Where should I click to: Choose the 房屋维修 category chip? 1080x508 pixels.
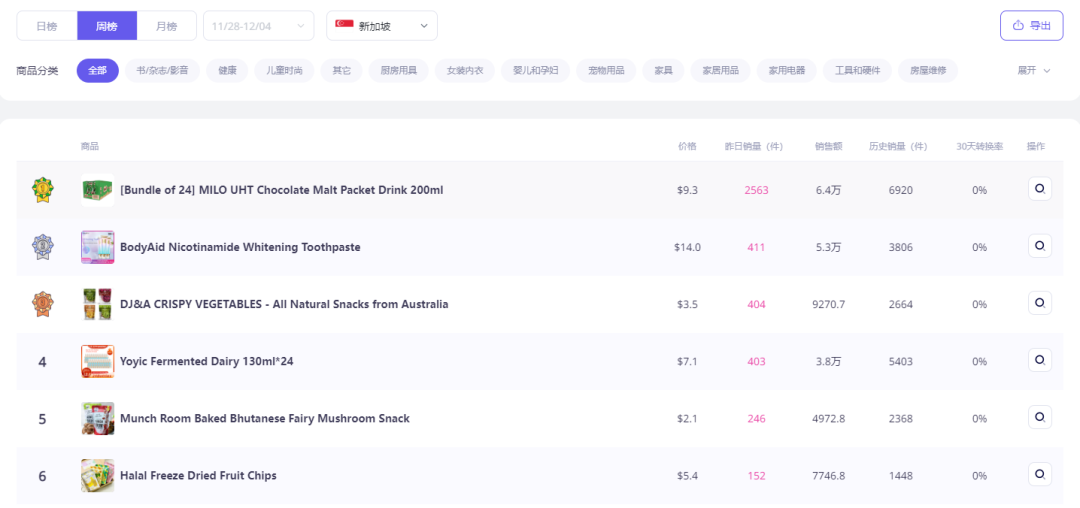tap(928, 71)
